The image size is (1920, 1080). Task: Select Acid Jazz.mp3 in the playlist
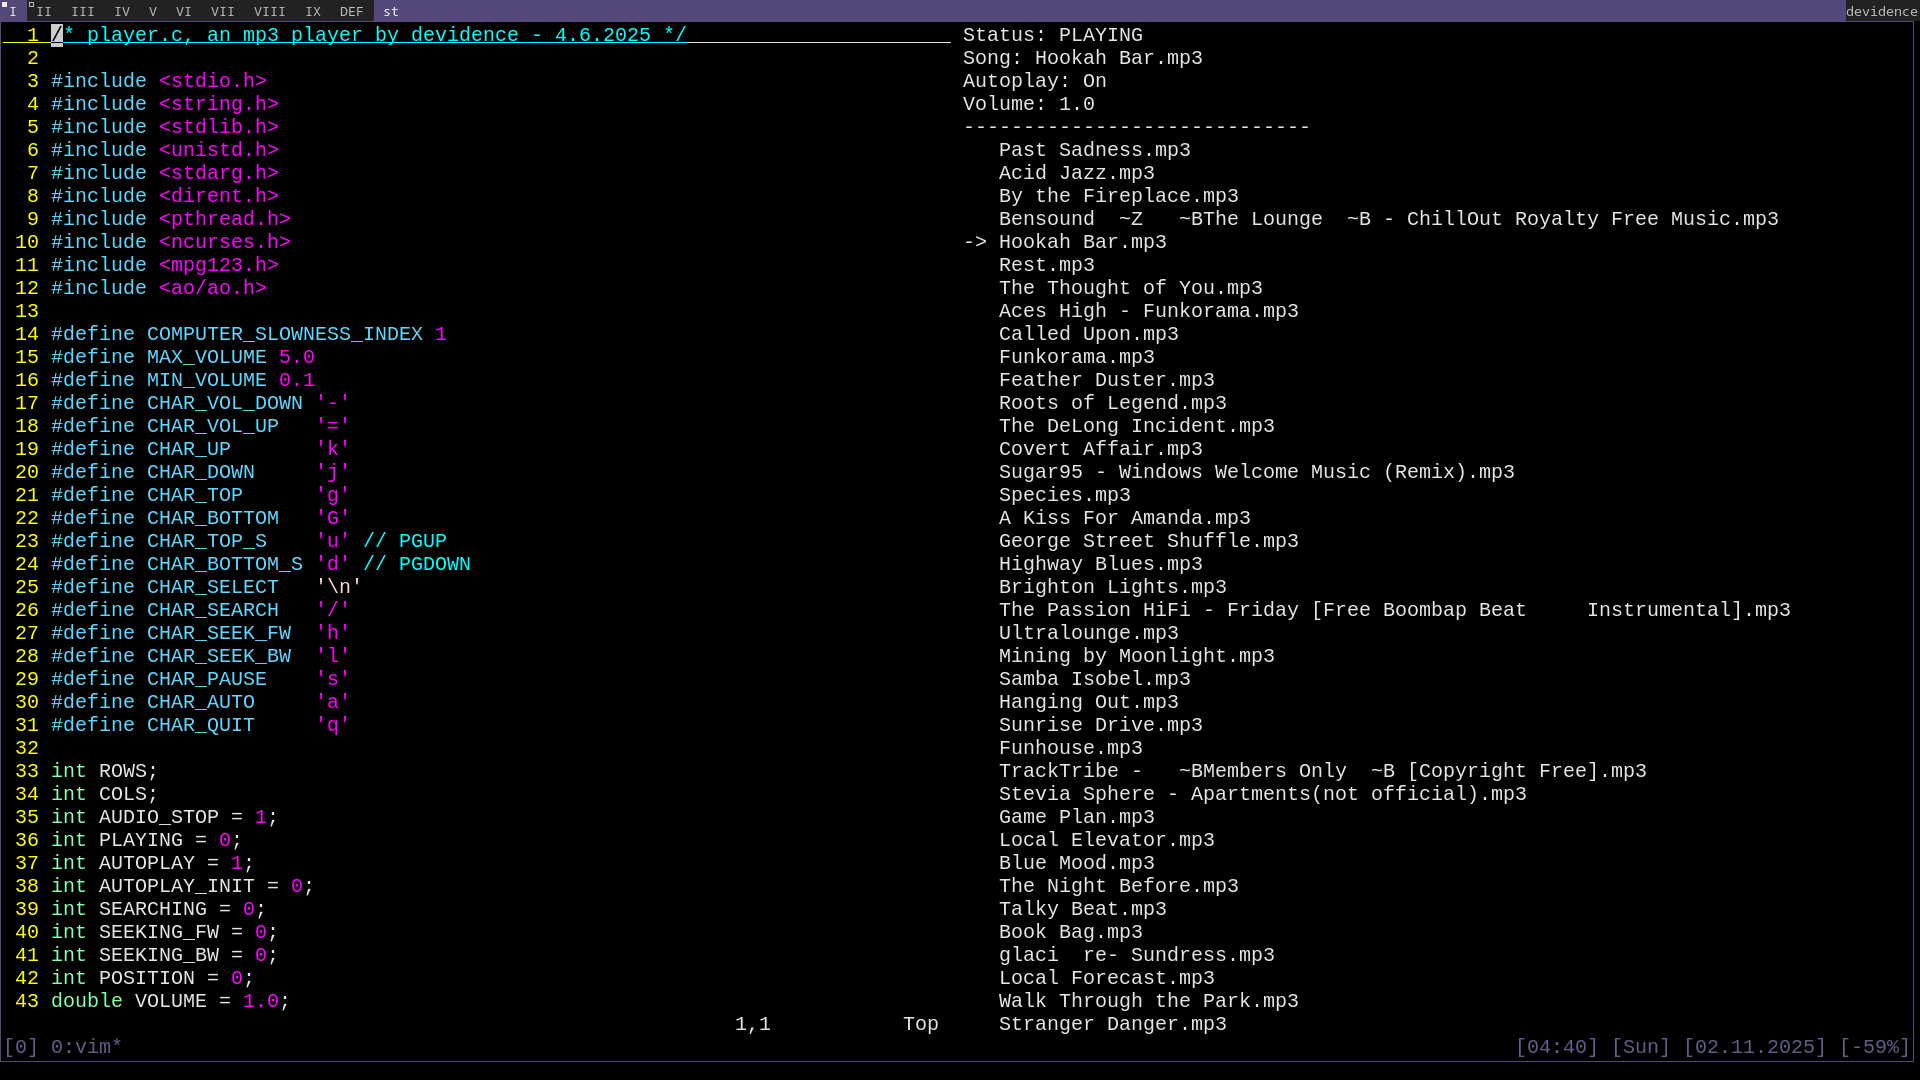click(1076, 173)
